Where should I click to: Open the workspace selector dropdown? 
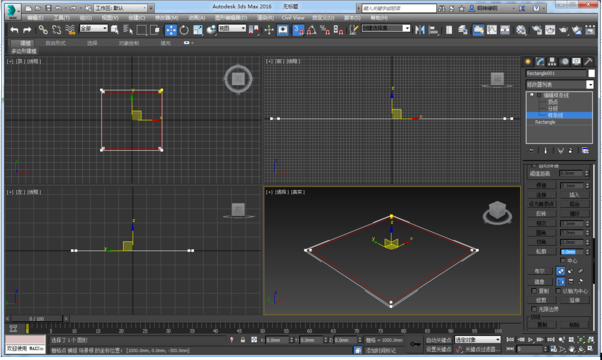(x=120, y=8)
